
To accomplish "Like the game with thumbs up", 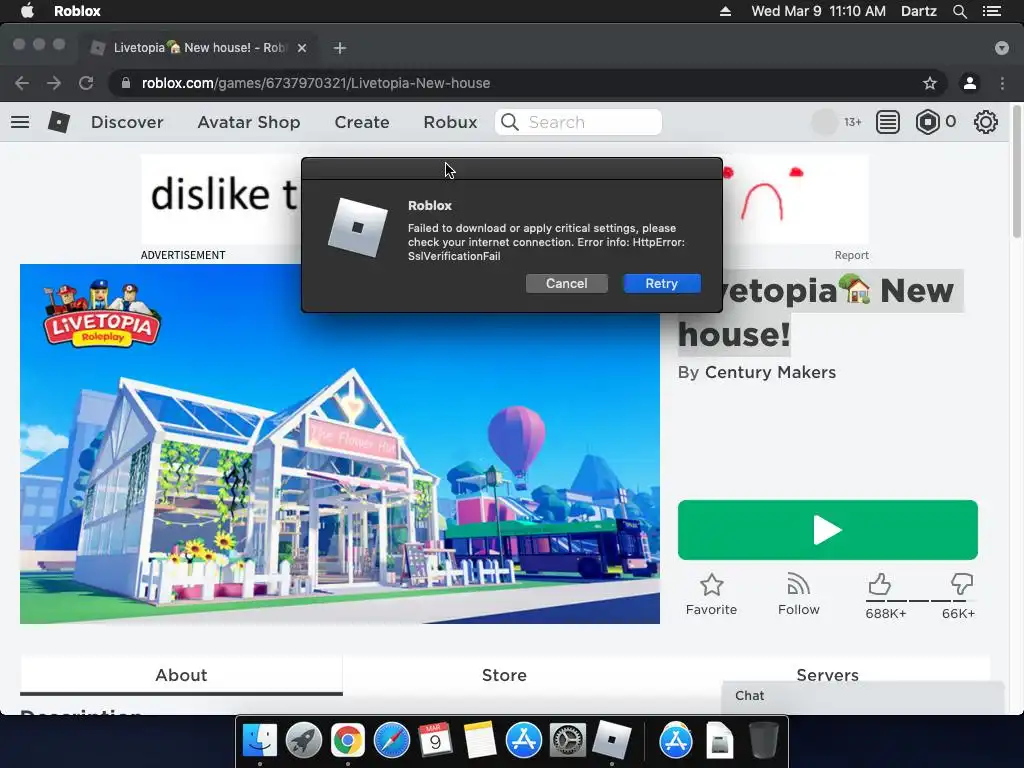I will [x=880, y=584].
